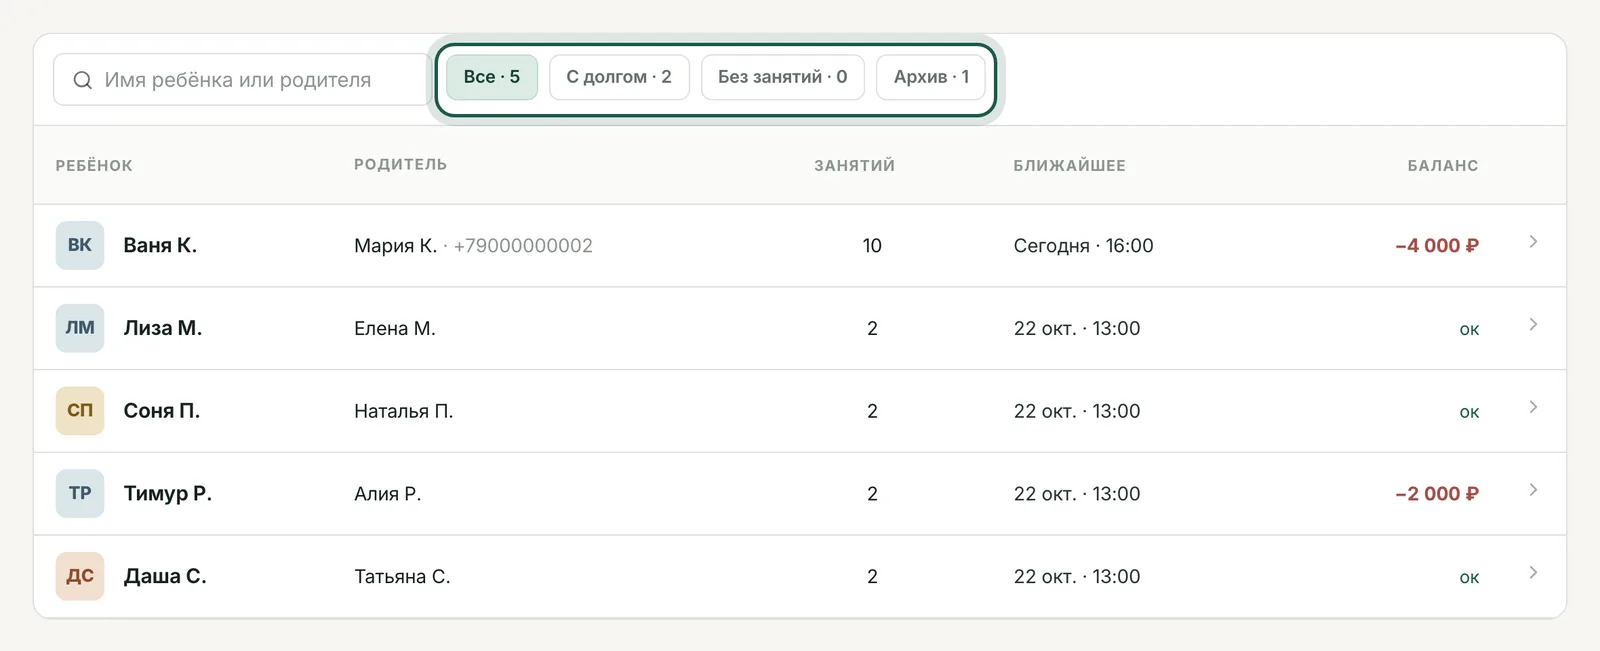1600x651 pixels.
Task: Click the ЗАНЯТИЙ column header
Action: click(854, 166)
